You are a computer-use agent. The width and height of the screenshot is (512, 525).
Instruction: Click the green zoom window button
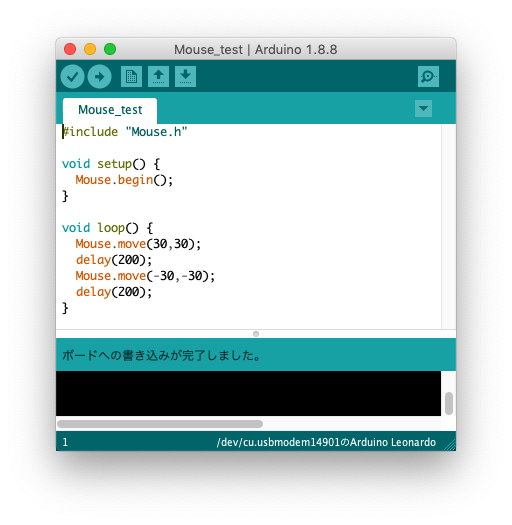point(110,49)
